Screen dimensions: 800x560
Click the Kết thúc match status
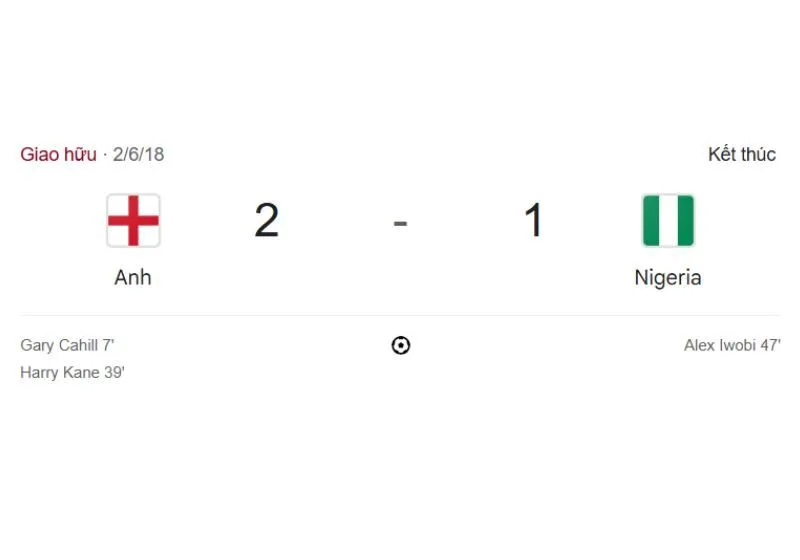pyautogui.click(x=742, y=154)
